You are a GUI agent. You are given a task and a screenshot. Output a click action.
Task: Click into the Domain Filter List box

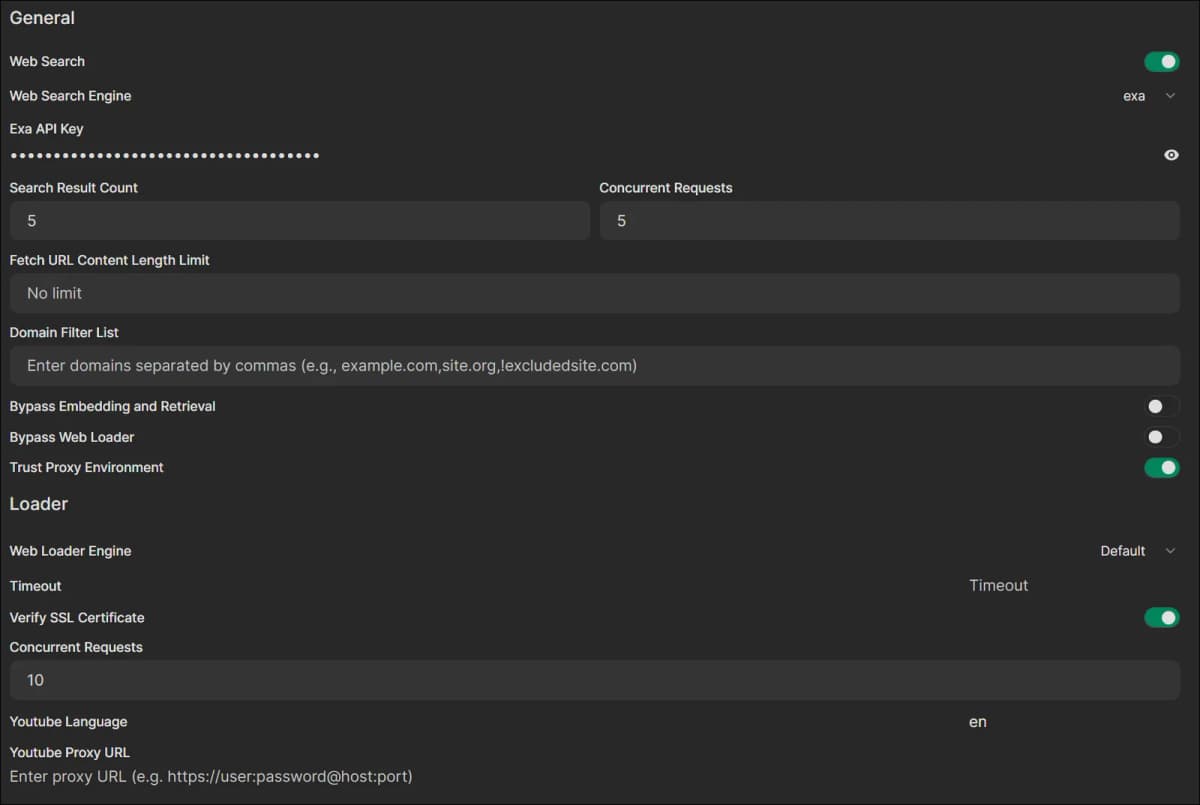pyautogui.click(x=595, y=366)
